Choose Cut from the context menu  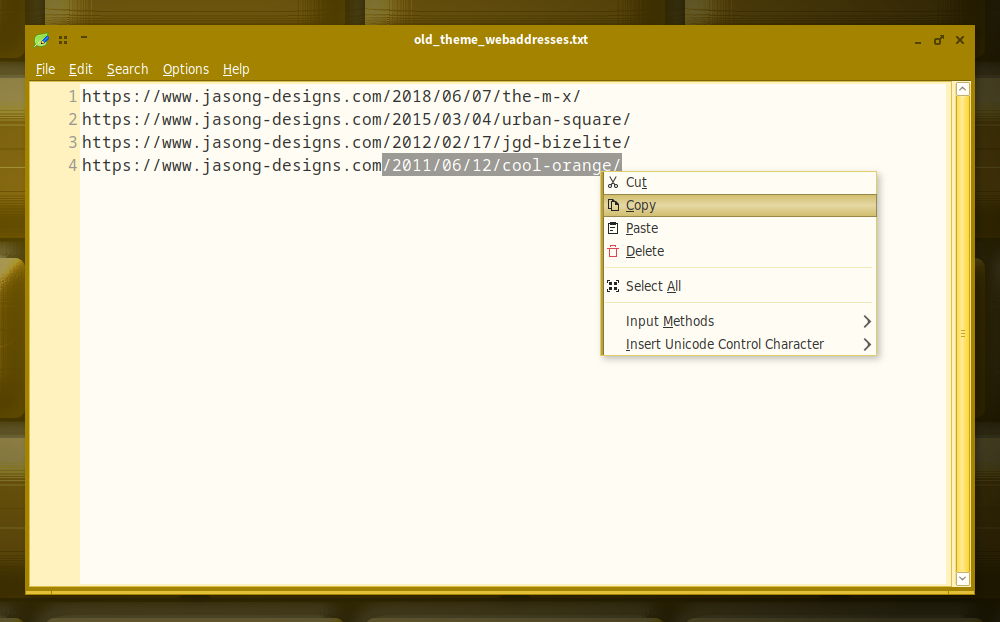(x=740, y=182)
